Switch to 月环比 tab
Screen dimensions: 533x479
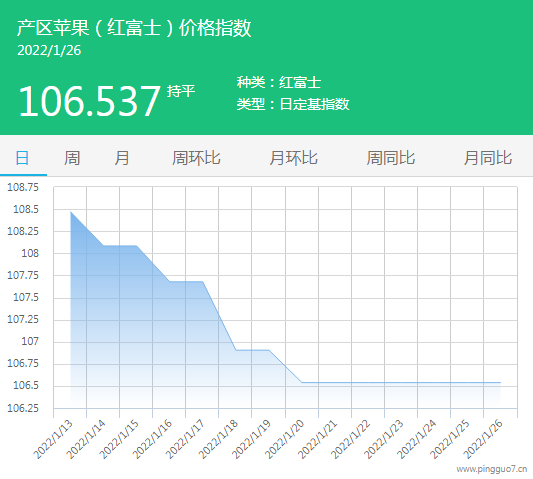(293, 158)
